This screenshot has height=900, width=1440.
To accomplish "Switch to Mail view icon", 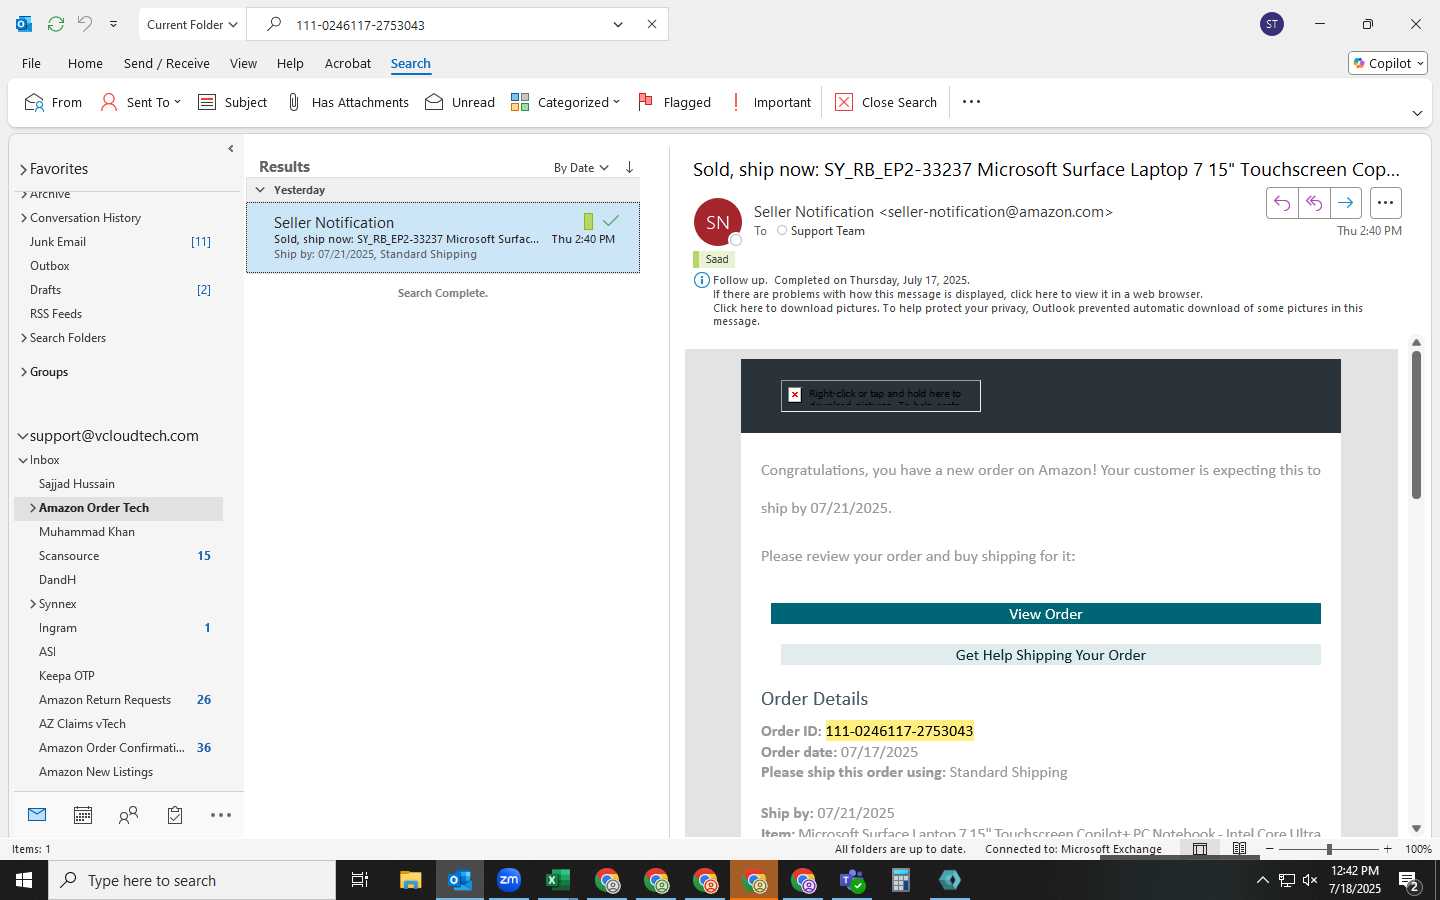I will [37, 815].
